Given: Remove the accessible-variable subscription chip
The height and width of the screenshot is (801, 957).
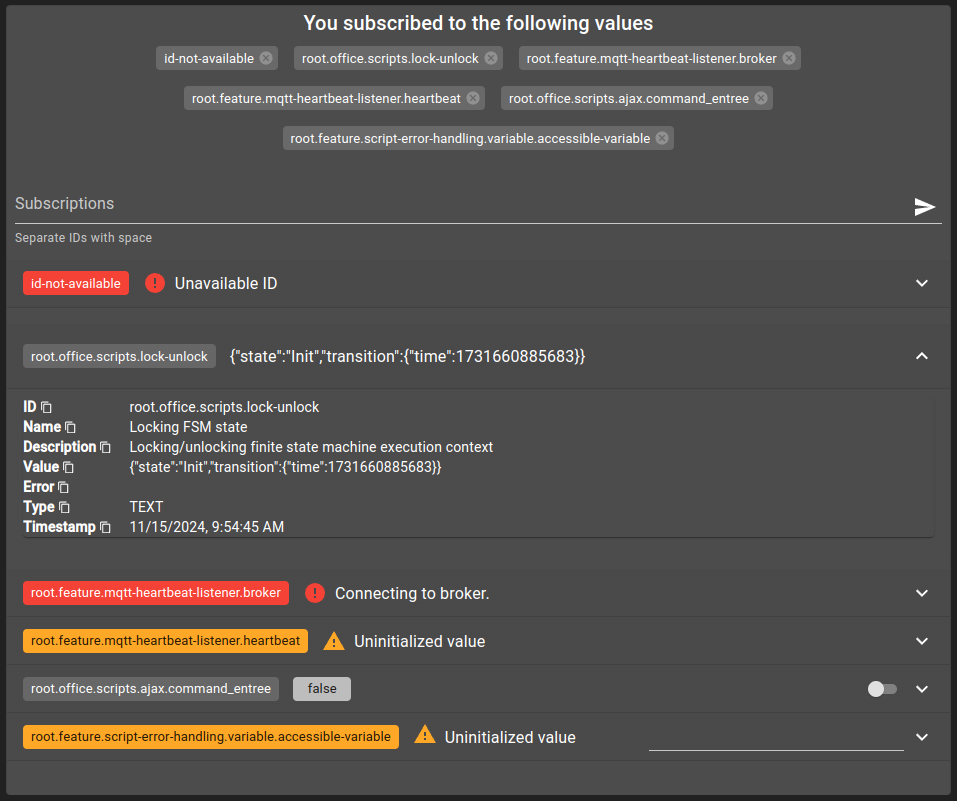Looking at the screenshot, I should click(662, 138).
